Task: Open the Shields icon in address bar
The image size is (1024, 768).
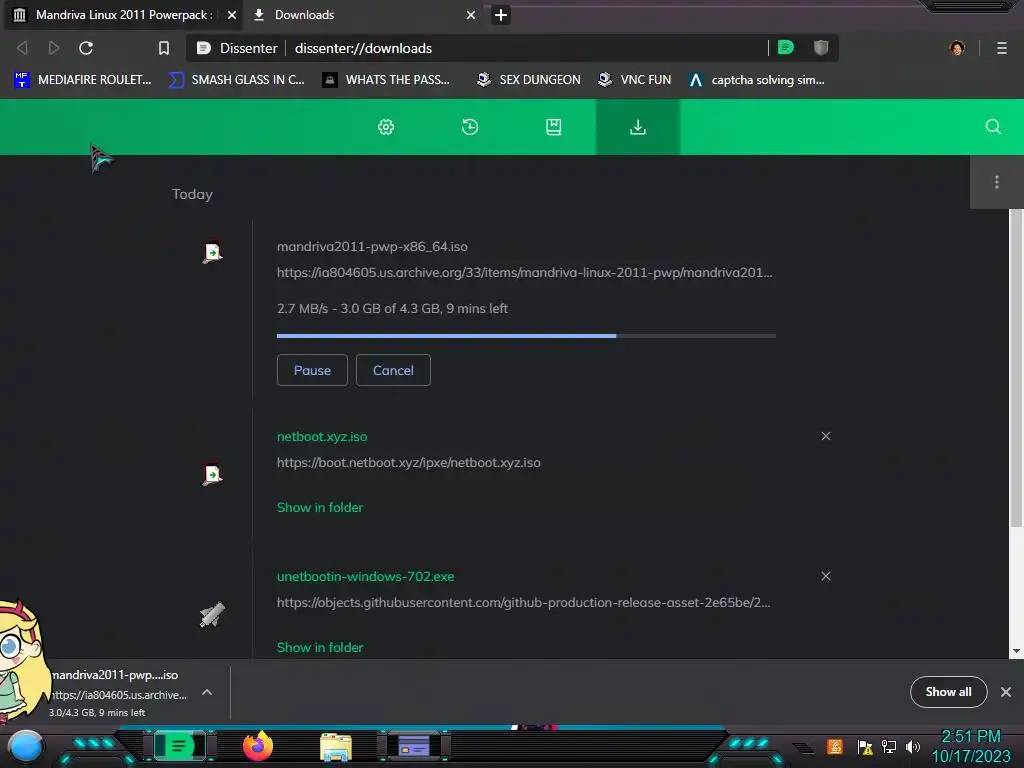Action: click(x=821, y=48)
